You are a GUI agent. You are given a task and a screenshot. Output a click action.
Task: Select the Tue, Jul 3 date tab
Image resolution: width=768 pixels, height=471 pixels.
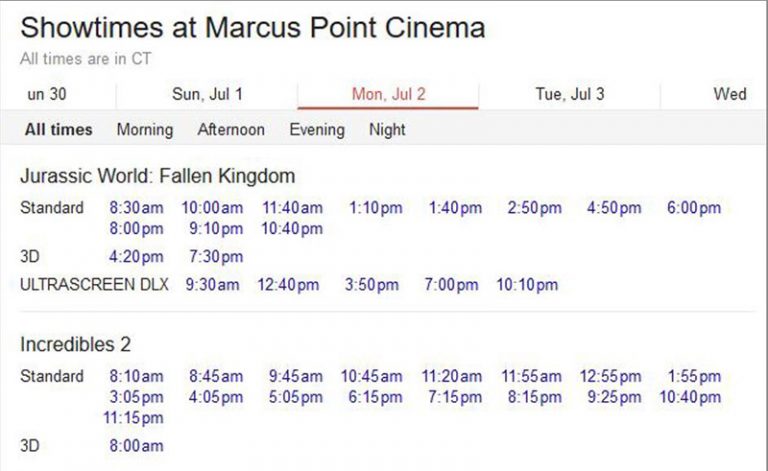(569, 94)
